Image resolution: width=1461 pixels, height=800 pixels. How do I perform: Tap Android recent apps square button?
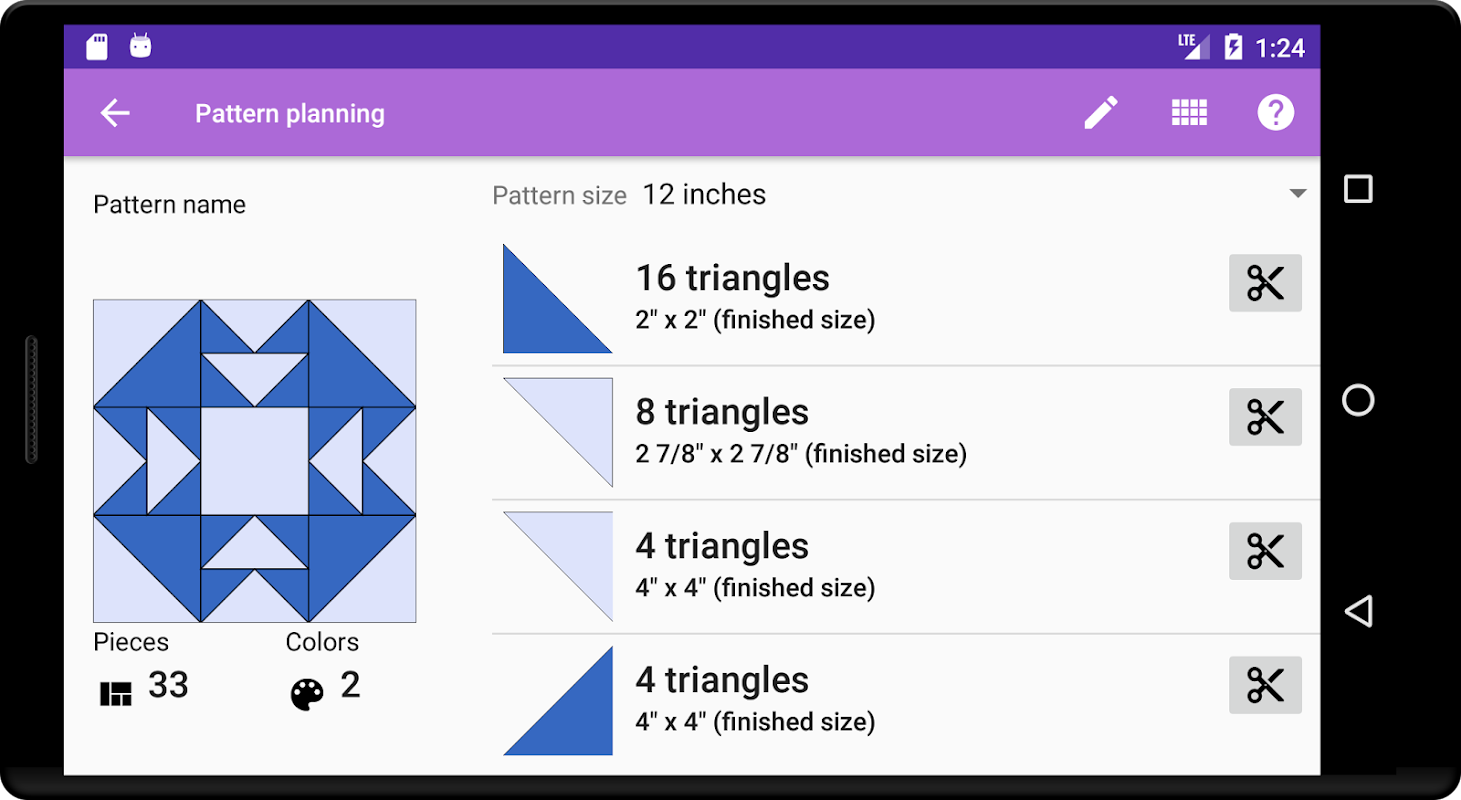(x=1358, y=189)
